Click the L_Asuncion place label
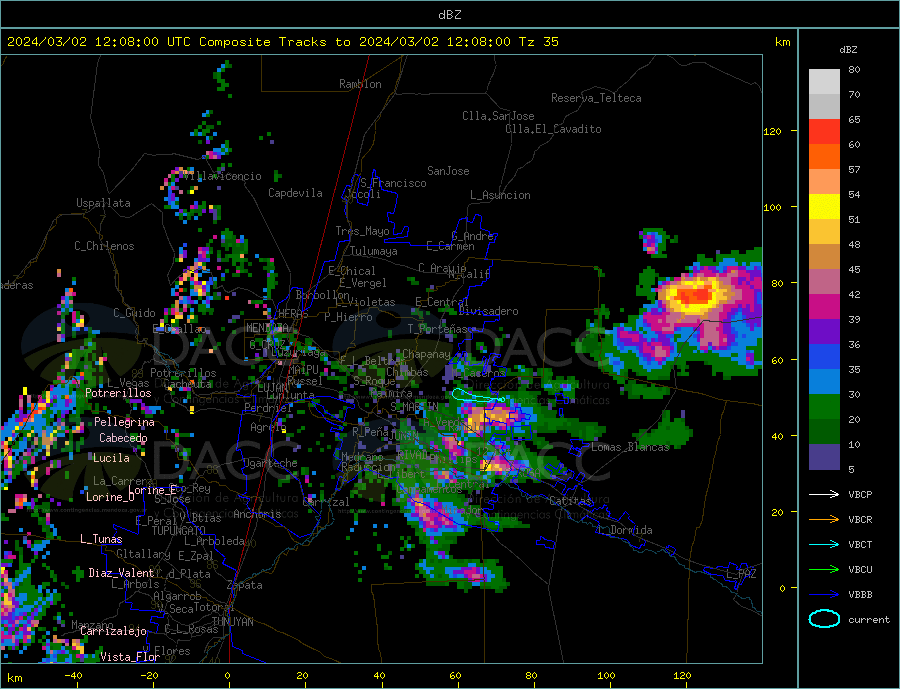Viewport: 900px width, 689px height. [500, 195]
